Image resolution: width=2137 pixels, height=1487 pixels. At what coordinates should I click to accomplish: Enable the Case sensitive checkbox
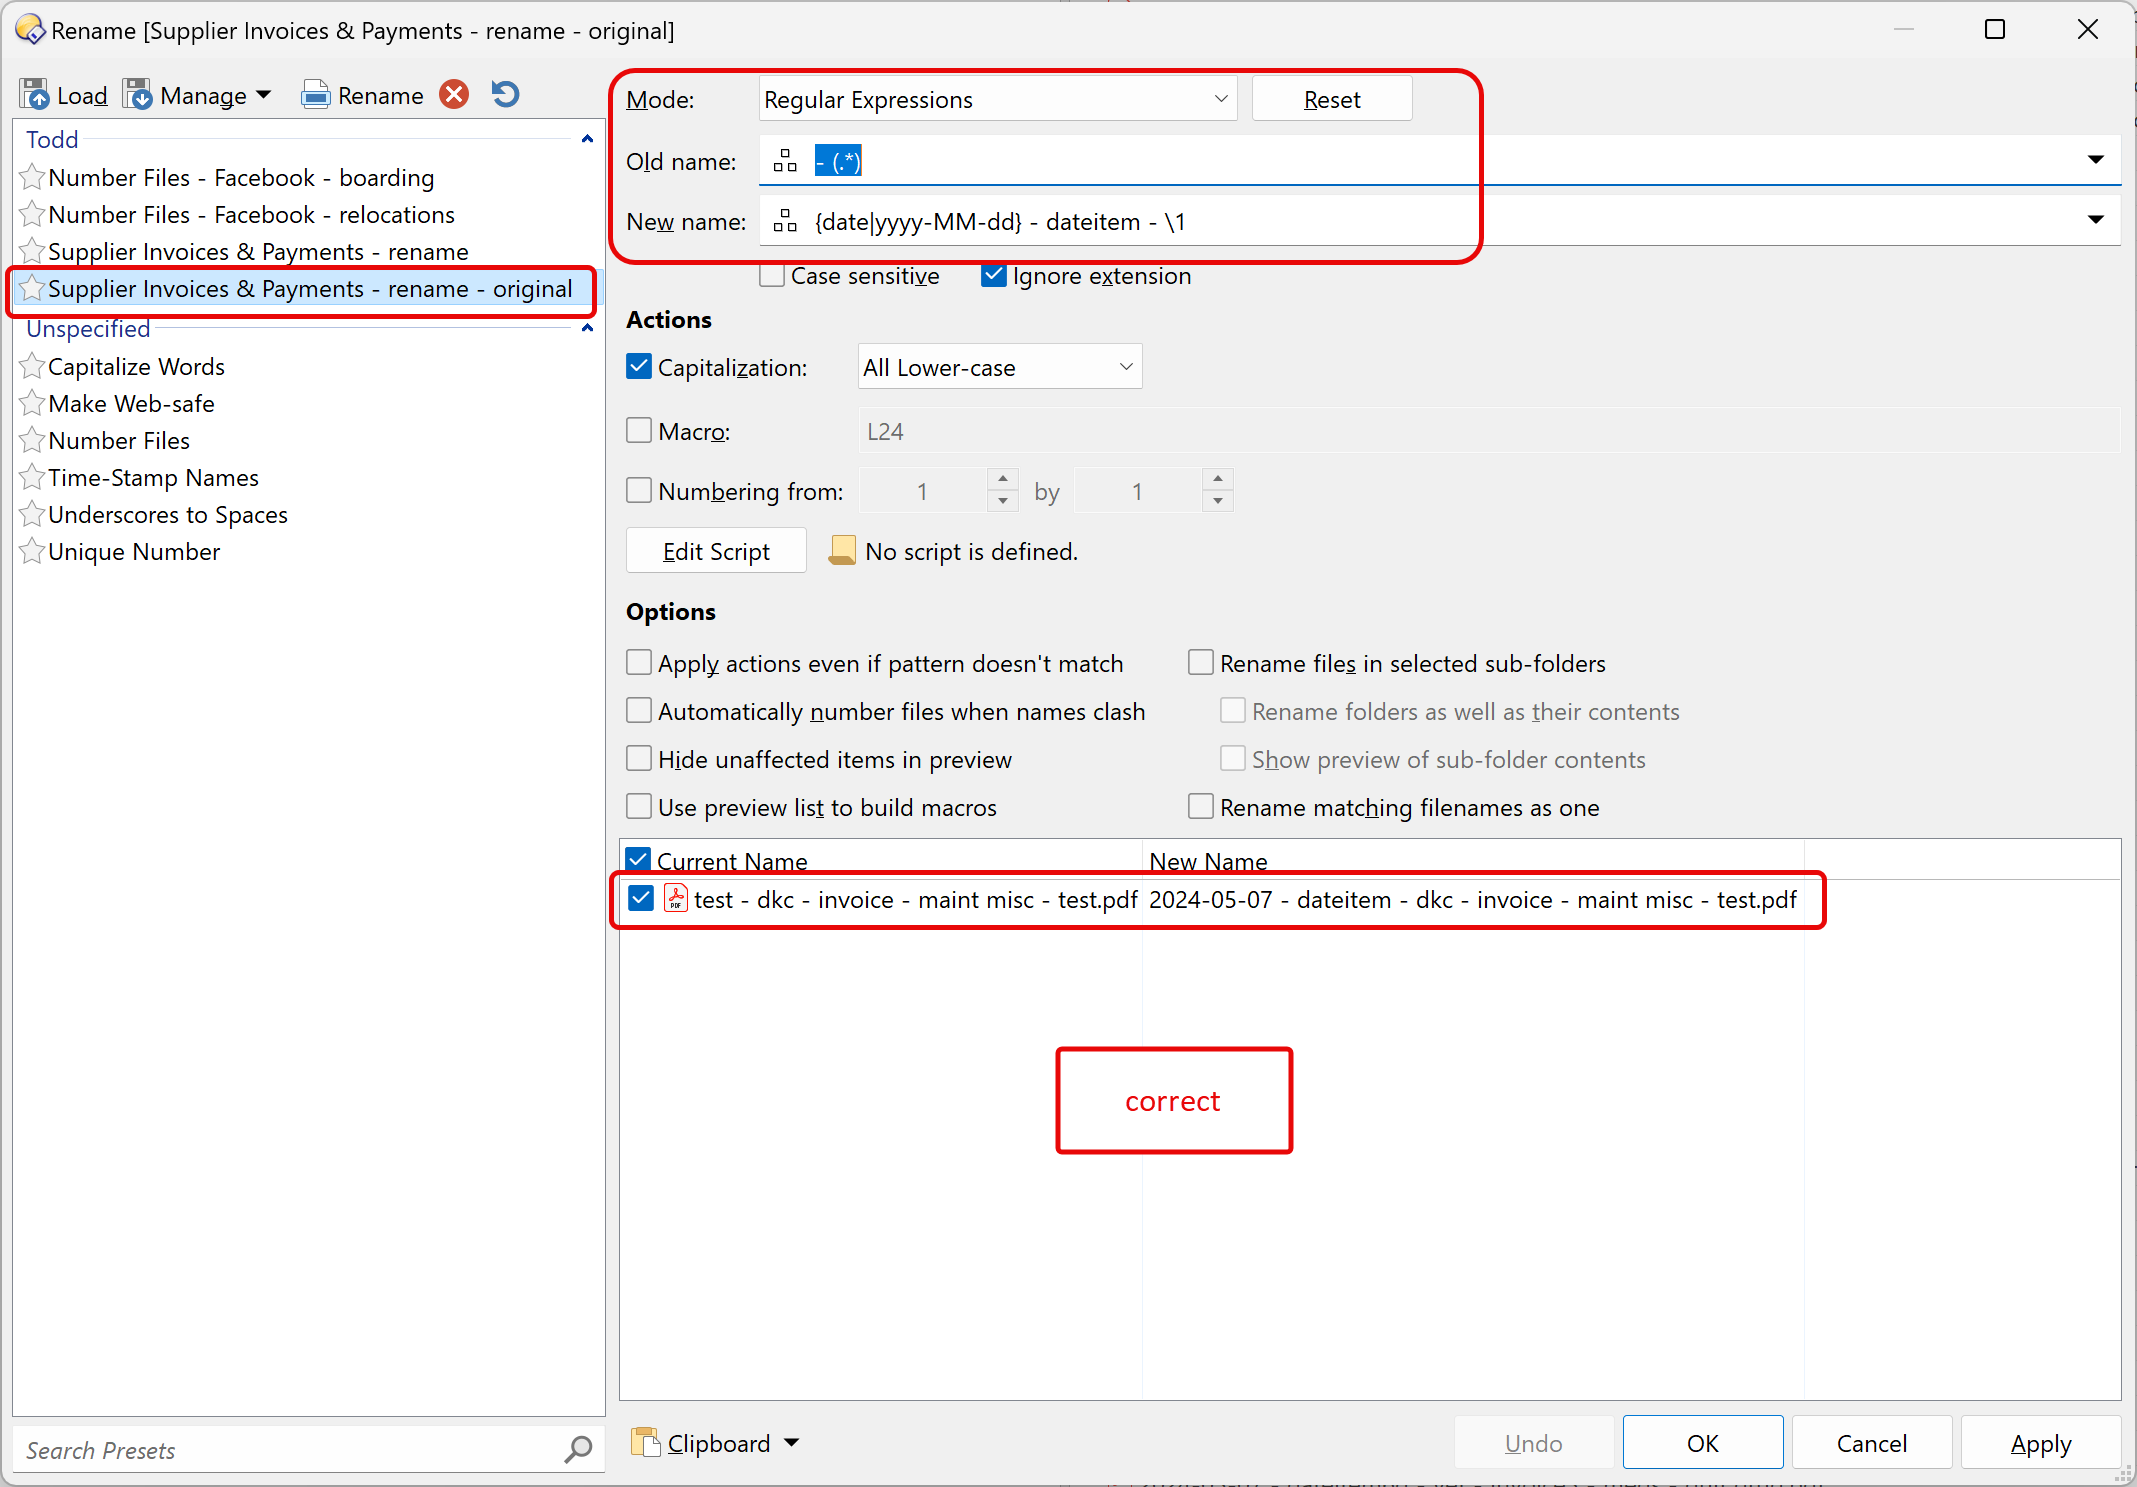point(772,276)
